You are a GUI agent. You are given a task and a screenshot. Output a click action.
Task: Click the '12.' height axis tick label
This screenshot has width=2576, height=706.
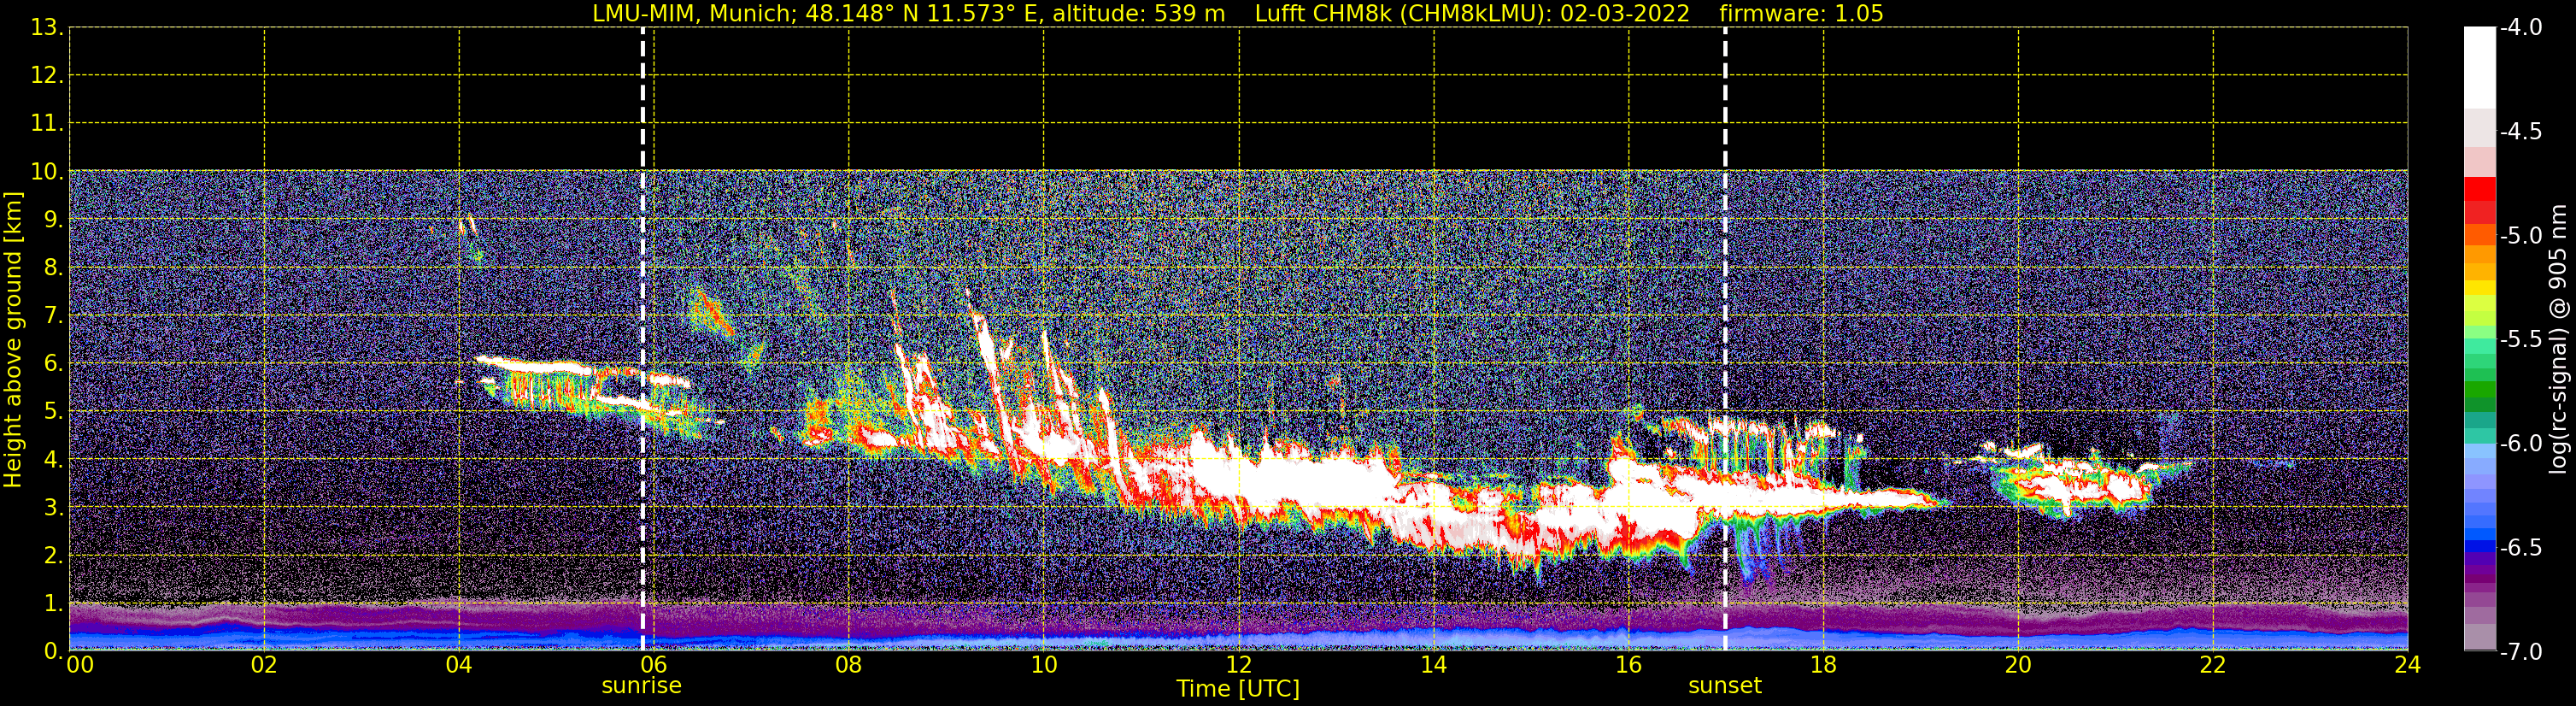point(47,76)
